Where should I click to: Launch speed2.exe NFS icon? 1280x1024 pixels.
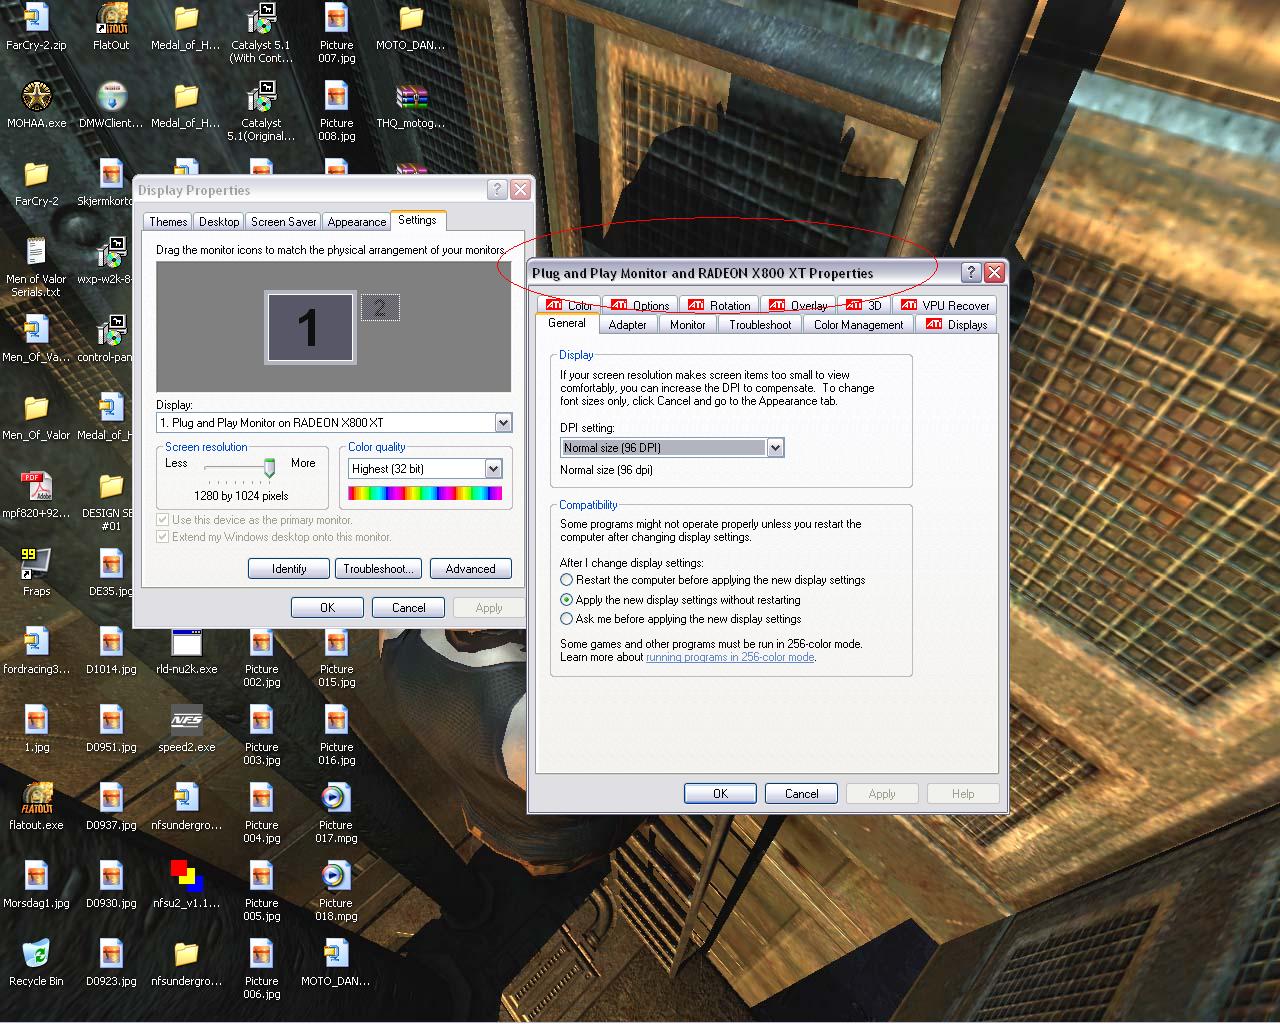click(x=186, y=729)
